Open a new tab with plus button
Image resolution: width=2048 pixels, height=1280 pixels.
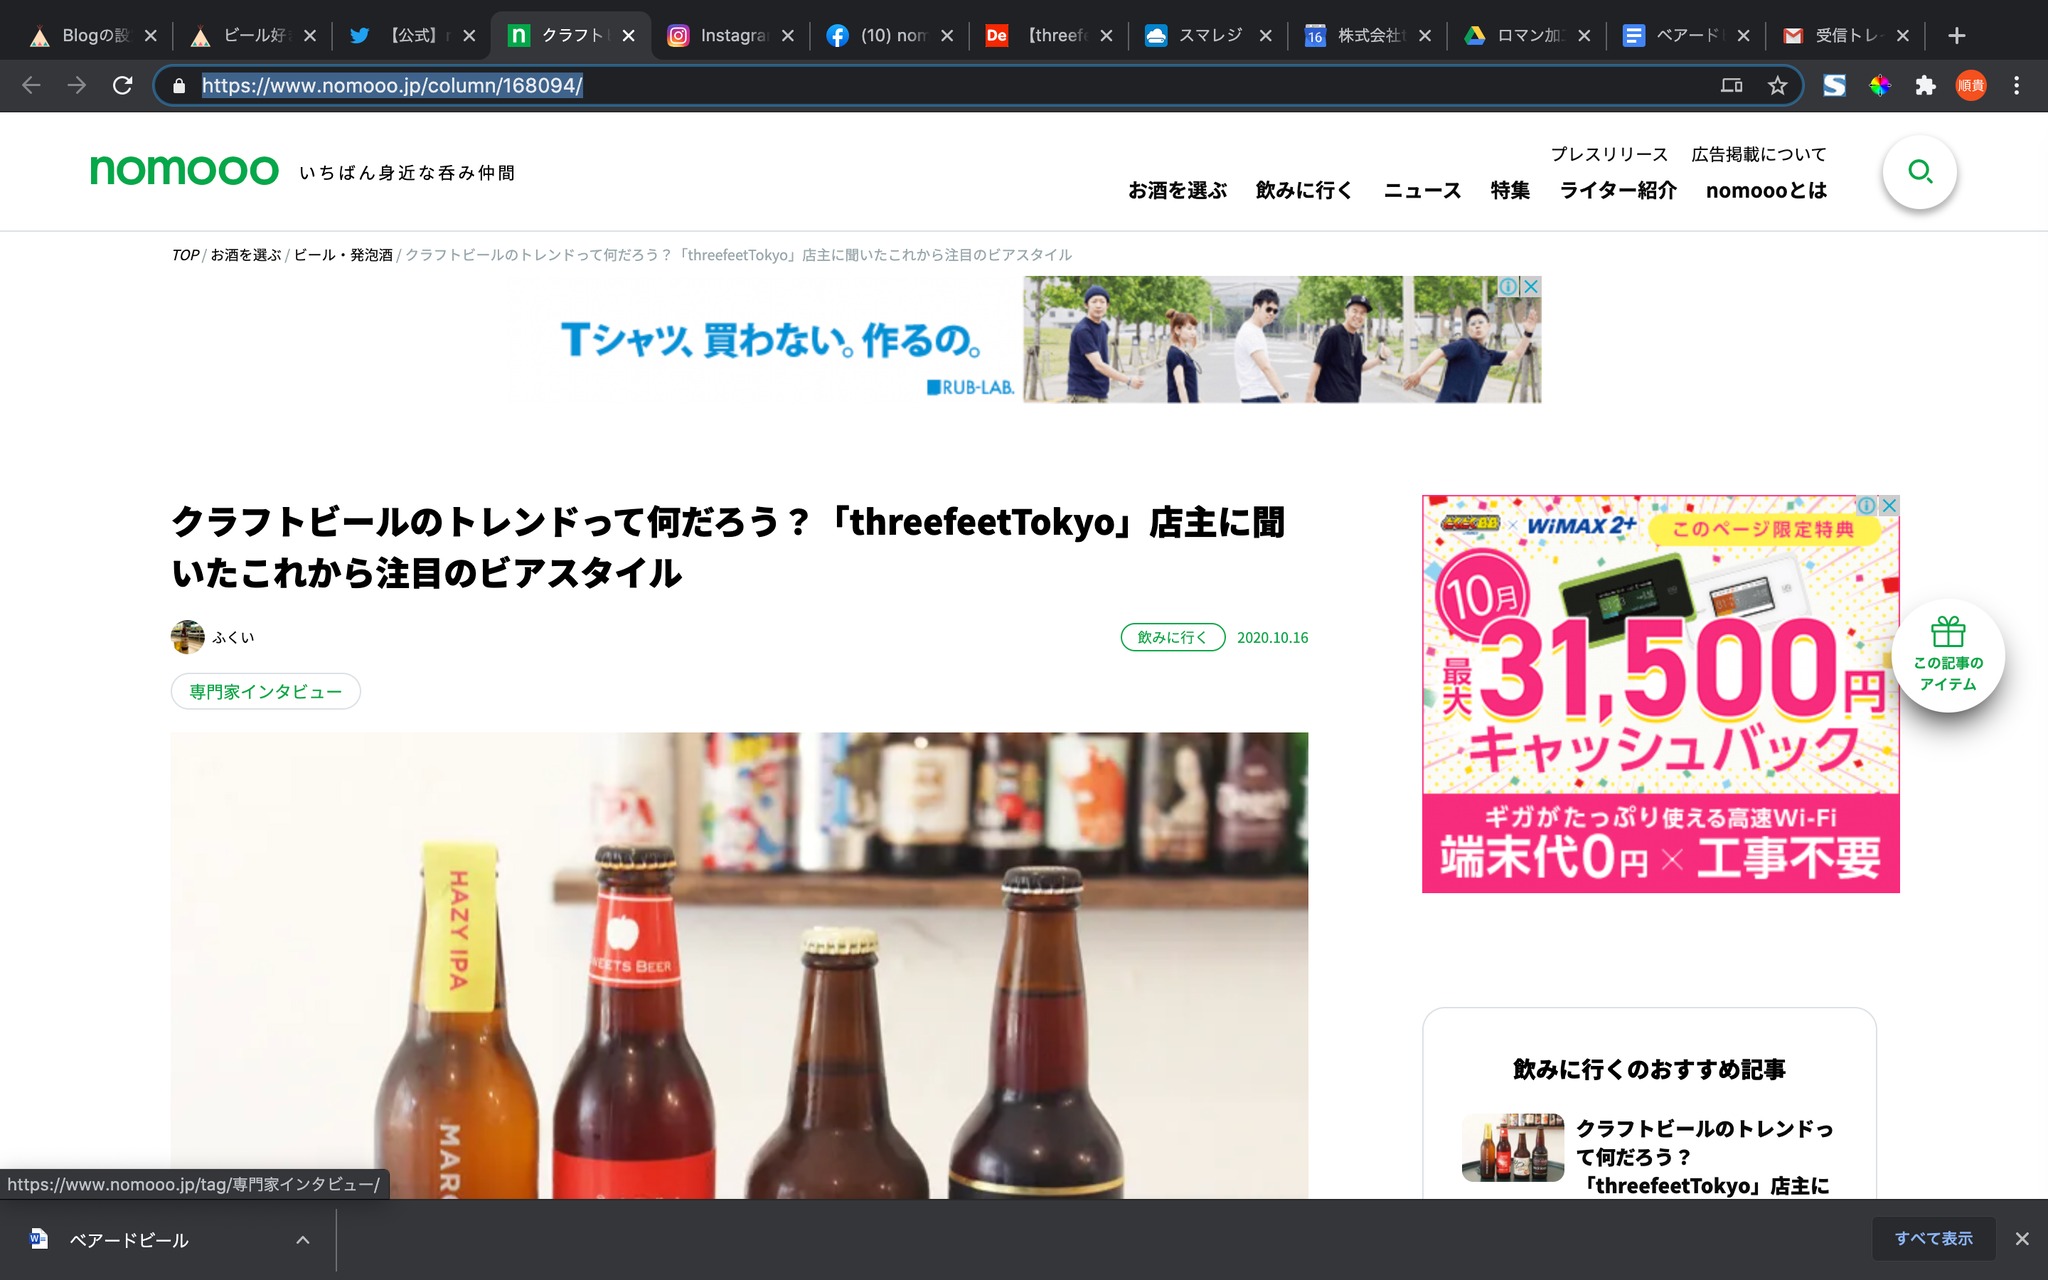(x=1957, y=36)
